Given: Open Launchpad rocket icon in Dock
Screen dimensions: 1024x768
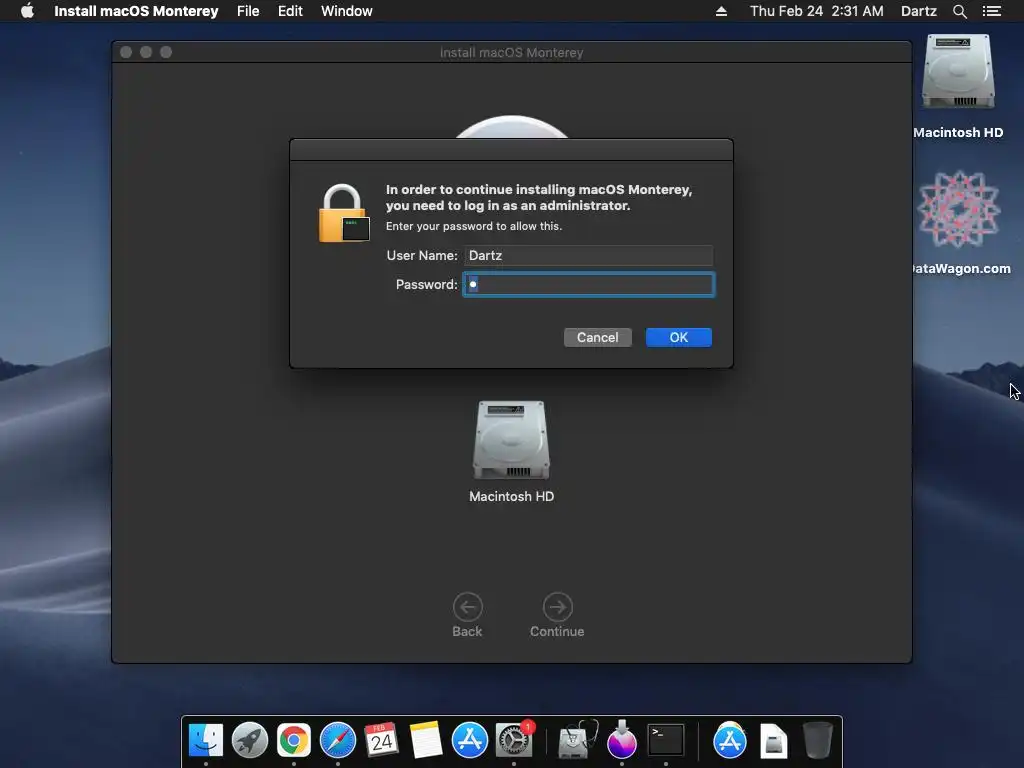Looking at the screenshot, I should click(x=250, y=741).
